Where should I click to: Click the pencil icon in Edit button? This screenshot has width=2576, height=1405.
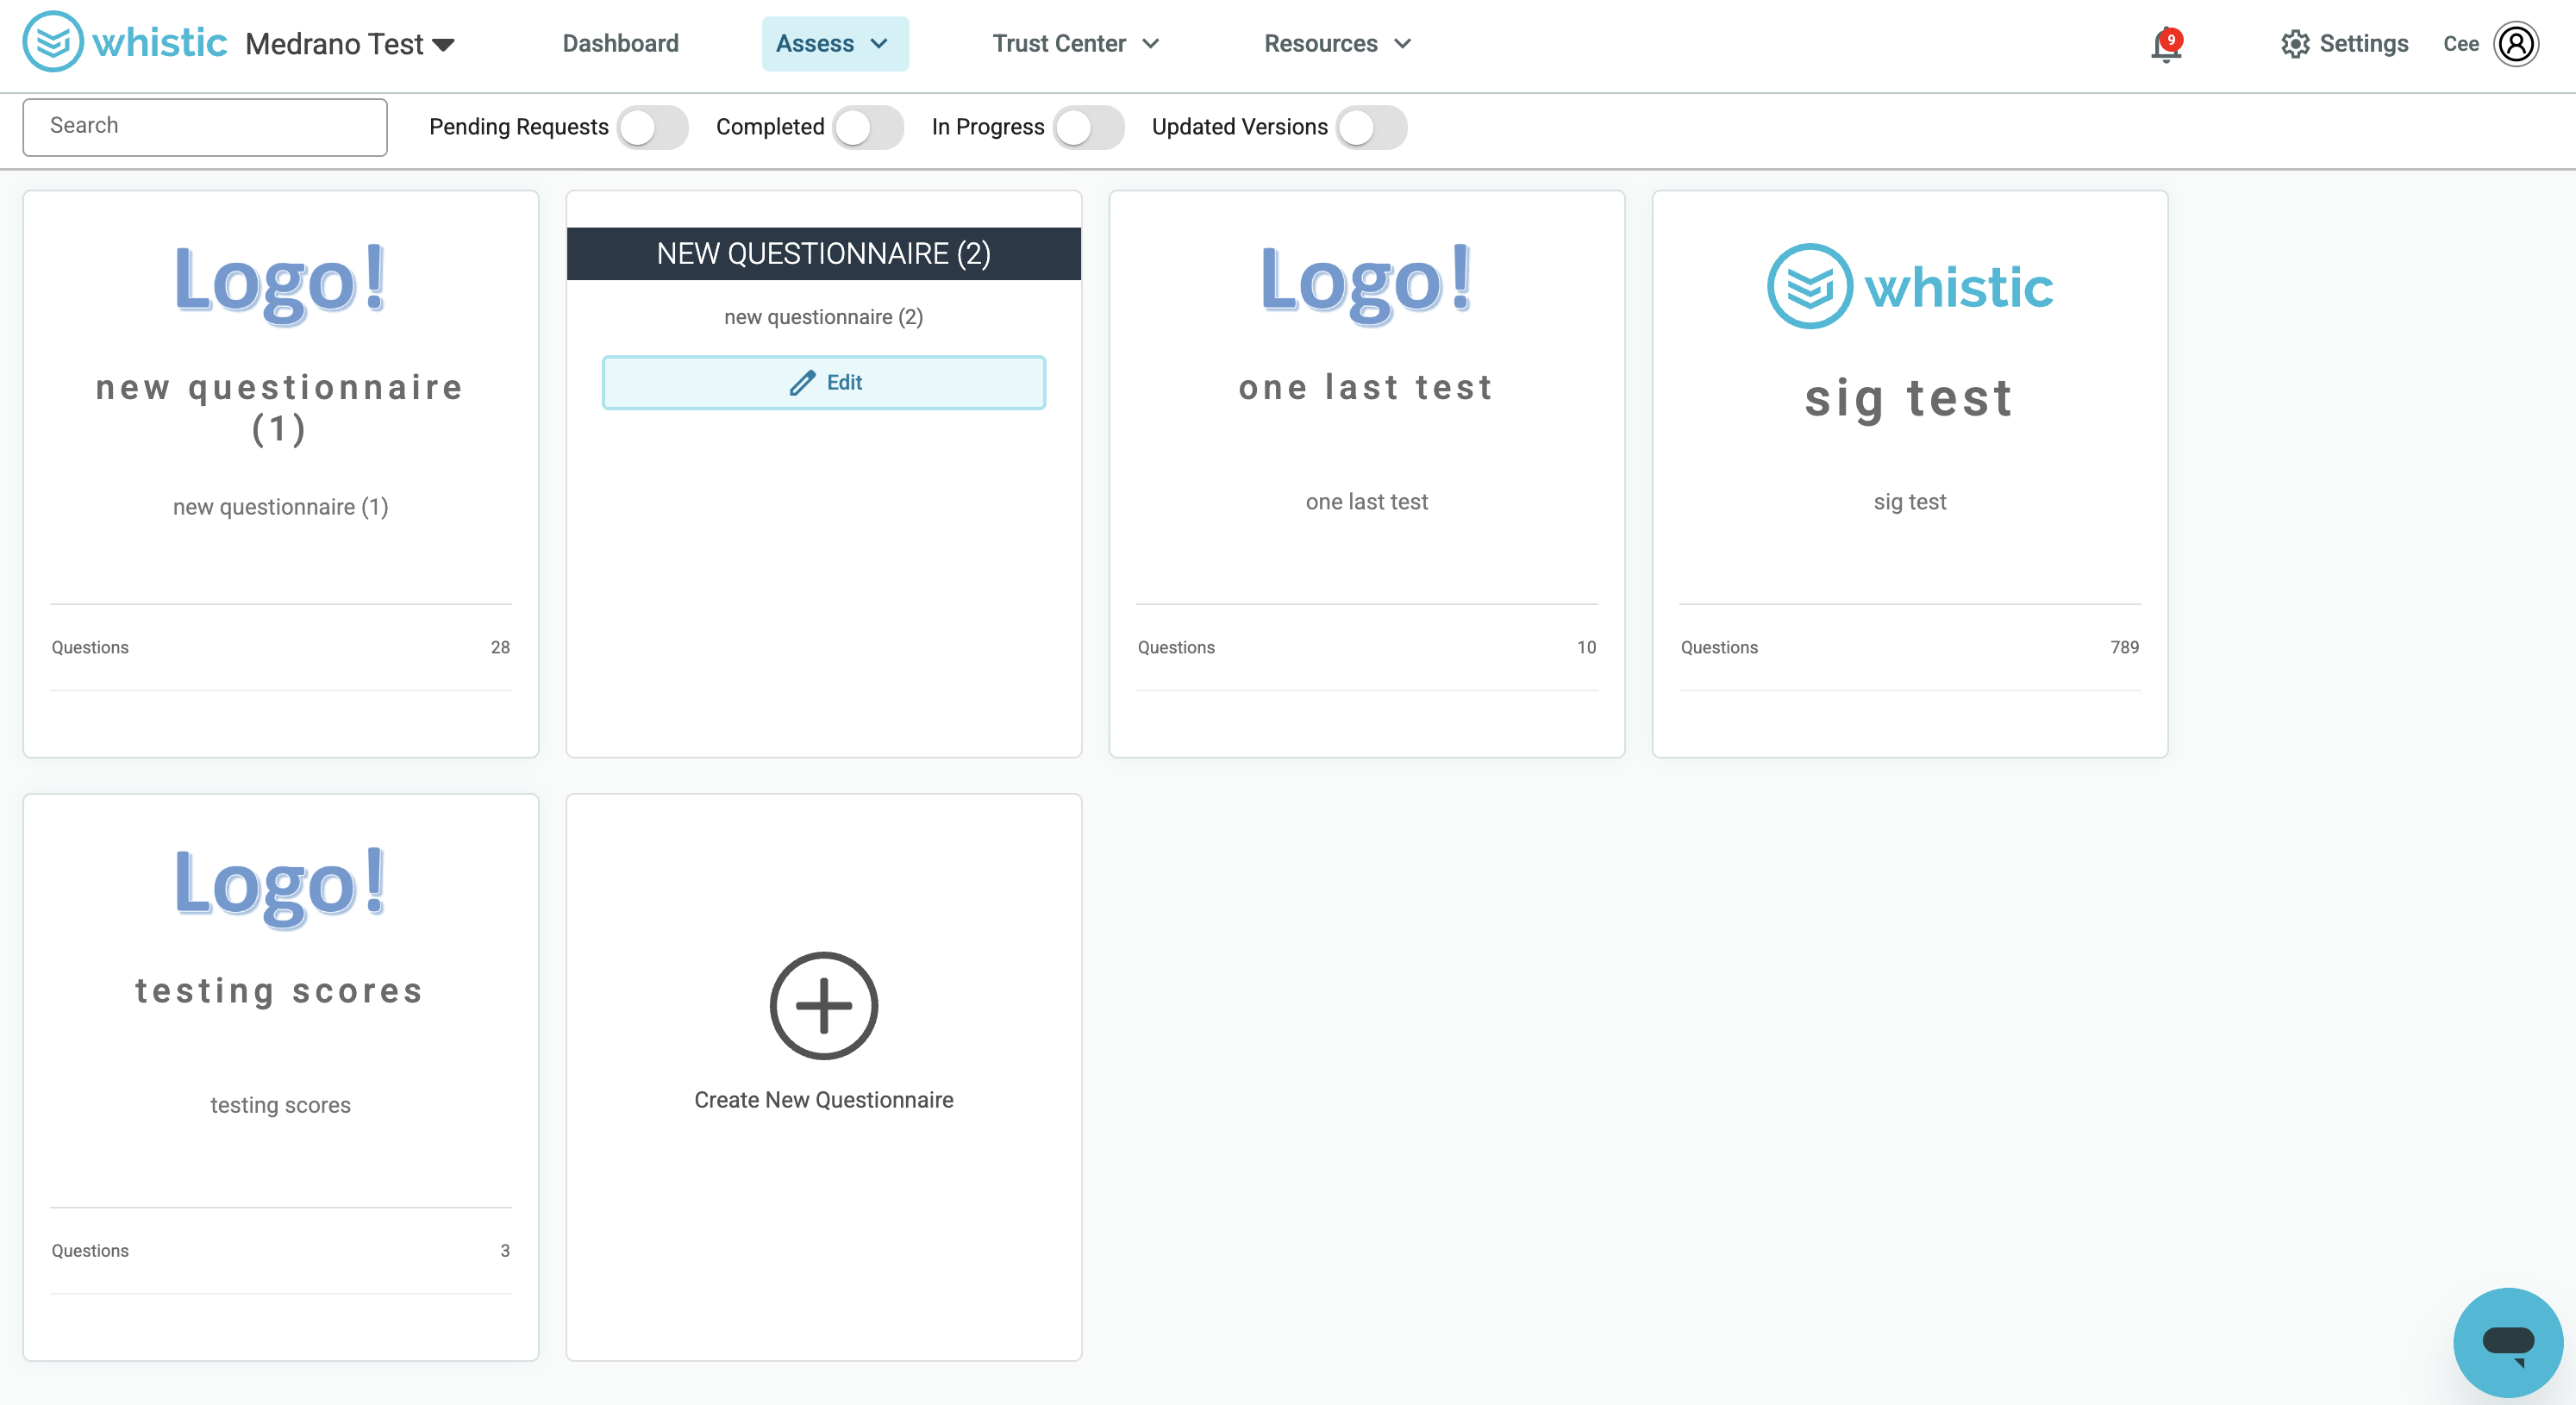pyautogui.click(x=802, y=382)
